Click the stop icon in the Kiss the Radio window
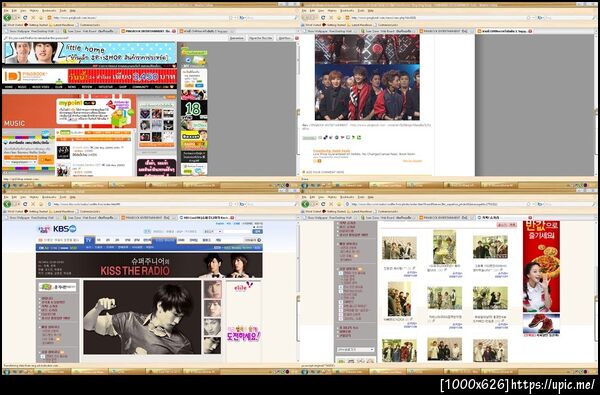Viewport: 600px width, 395px height. [33, 204]
